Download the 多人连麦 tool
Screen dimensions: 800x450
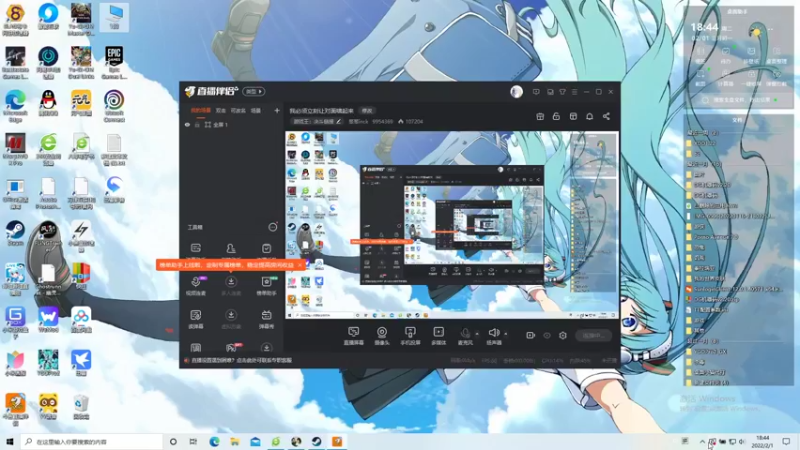pos(231,286)
